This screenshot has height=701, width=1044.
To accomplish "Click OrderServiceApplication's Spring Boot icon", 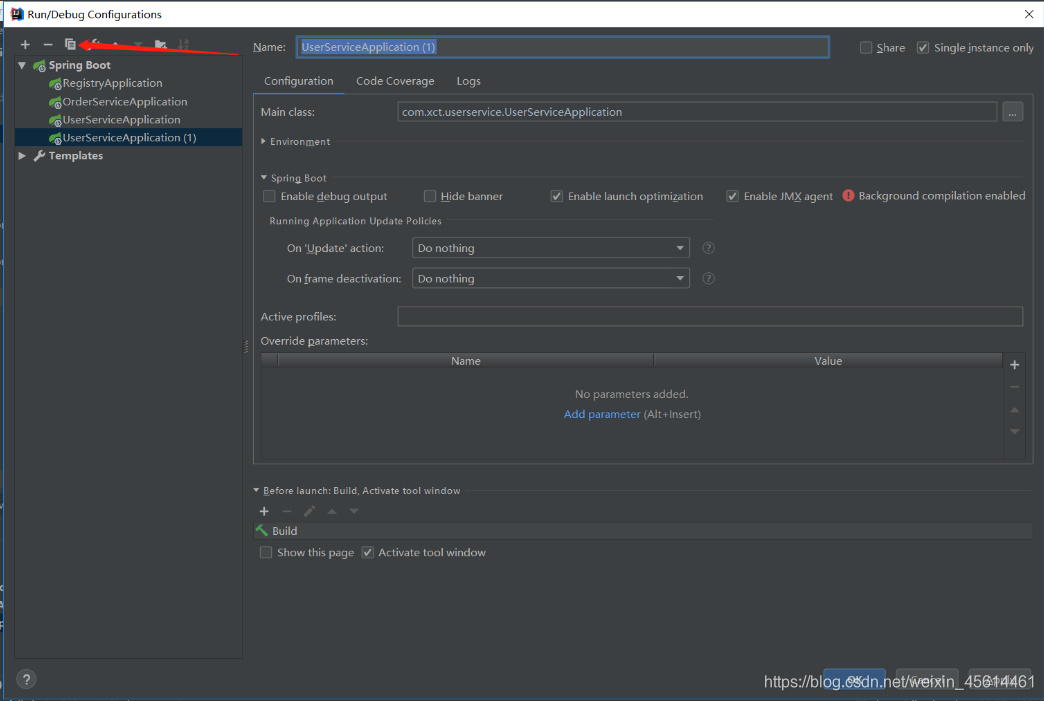I will 55,103.
